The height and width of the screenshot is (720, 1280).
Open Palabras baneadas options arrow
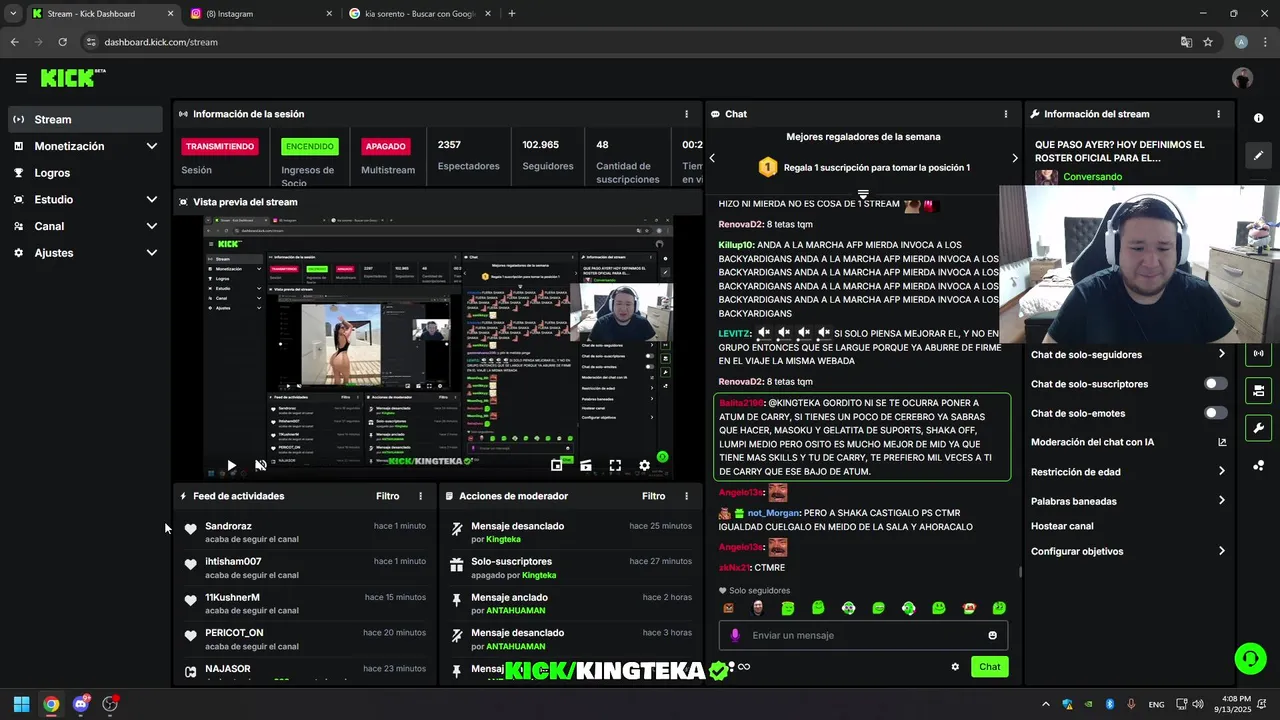pos(1221,501)
